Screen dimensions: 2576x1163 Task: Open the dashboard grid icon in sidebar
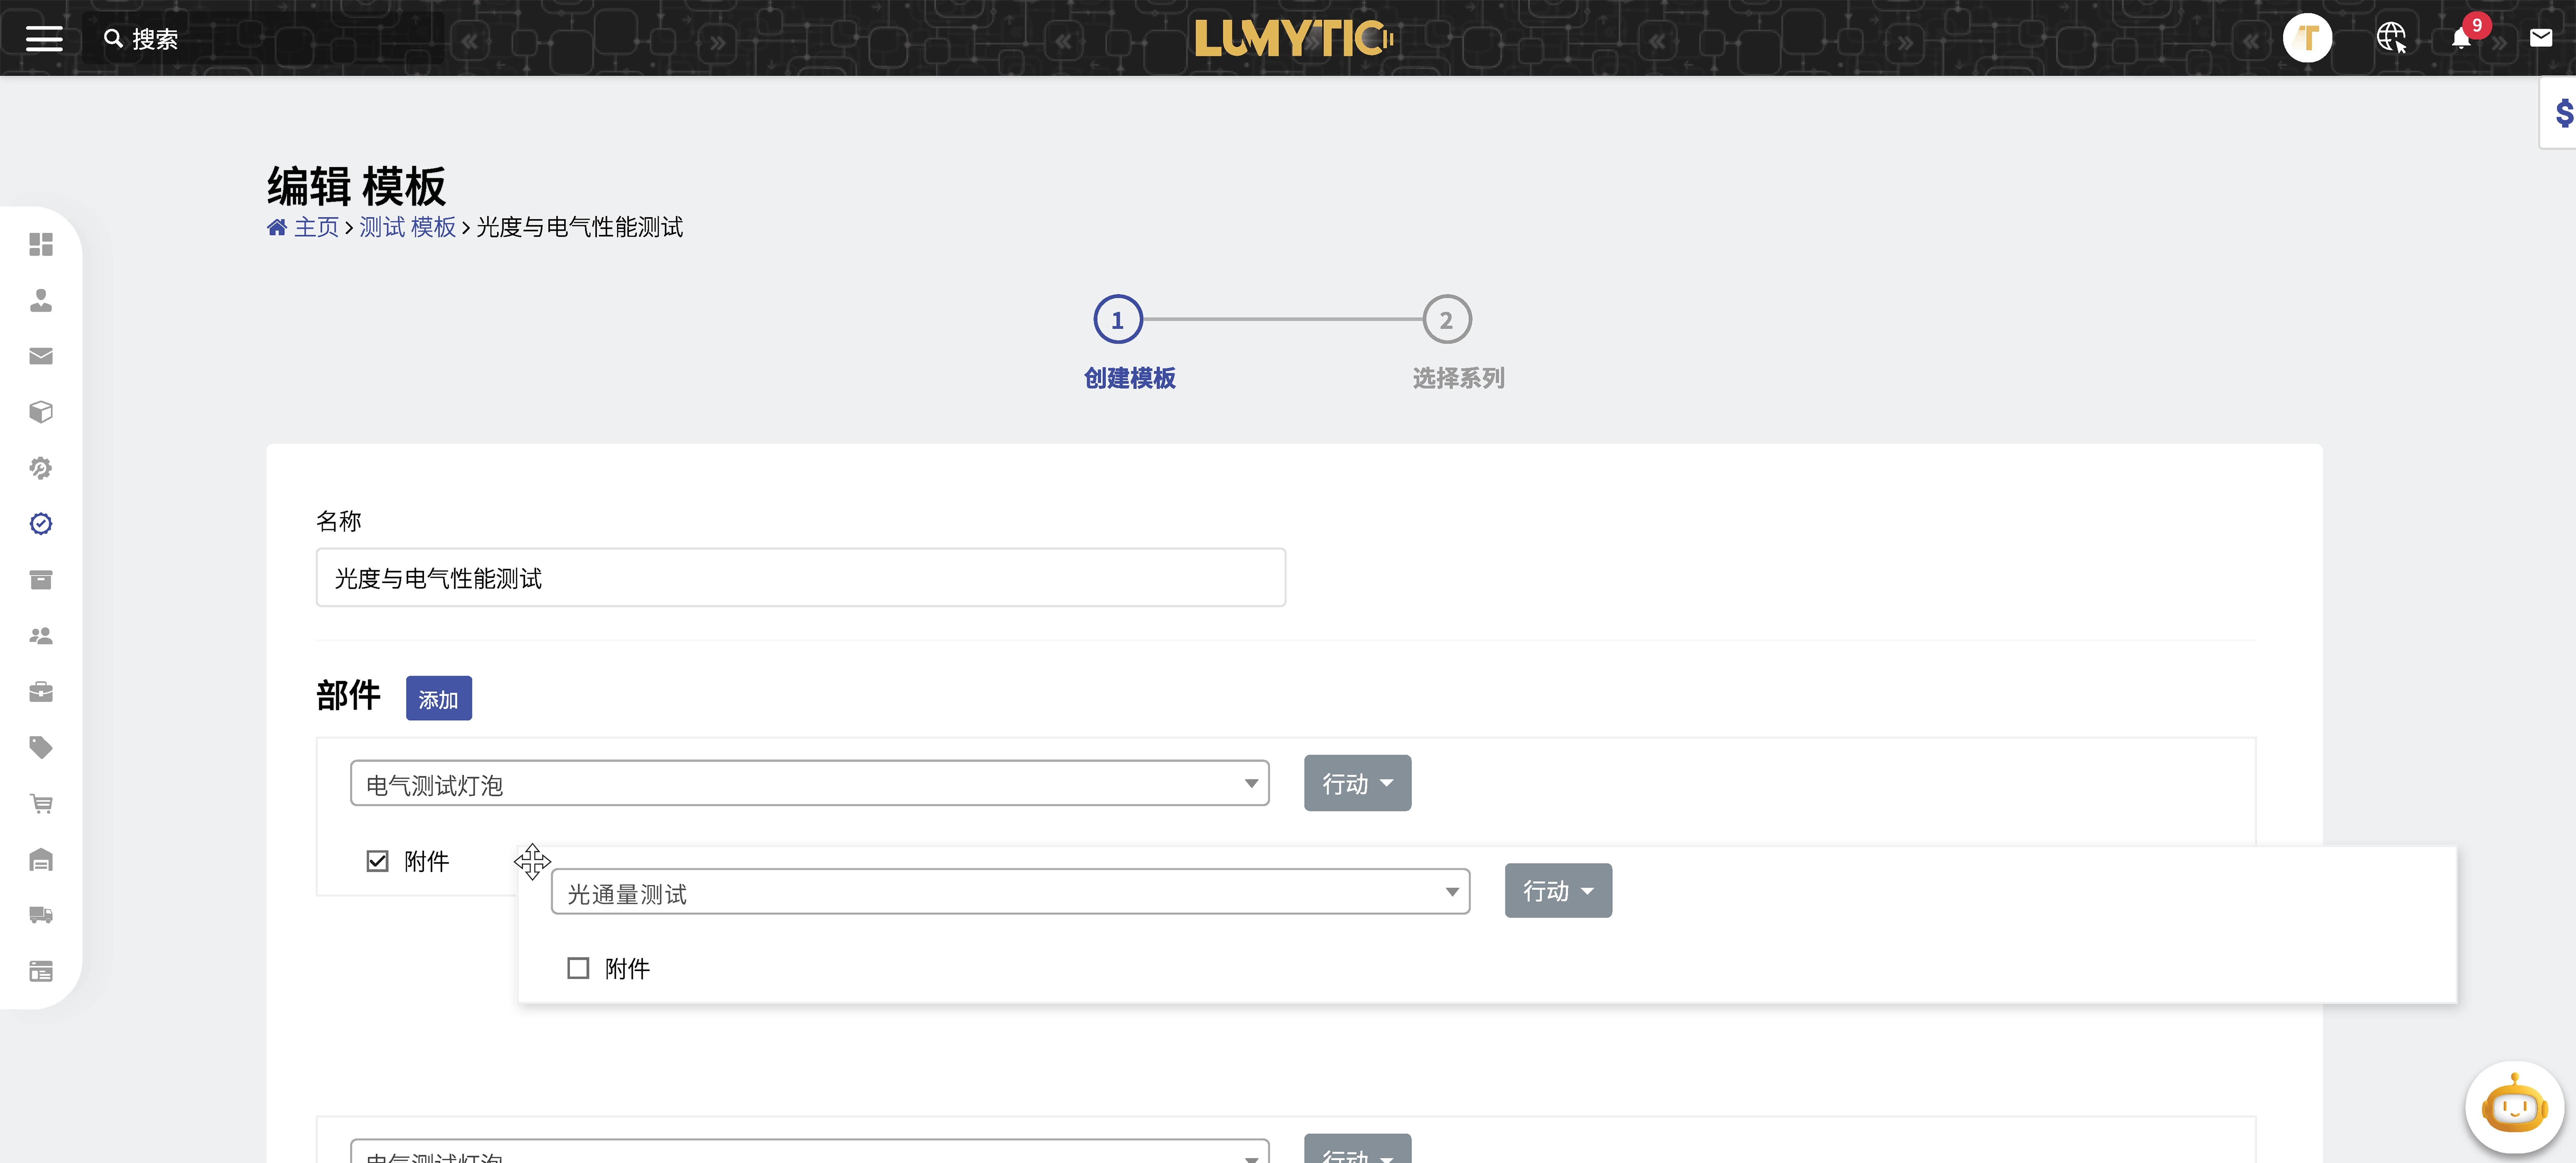coord(41,244)
